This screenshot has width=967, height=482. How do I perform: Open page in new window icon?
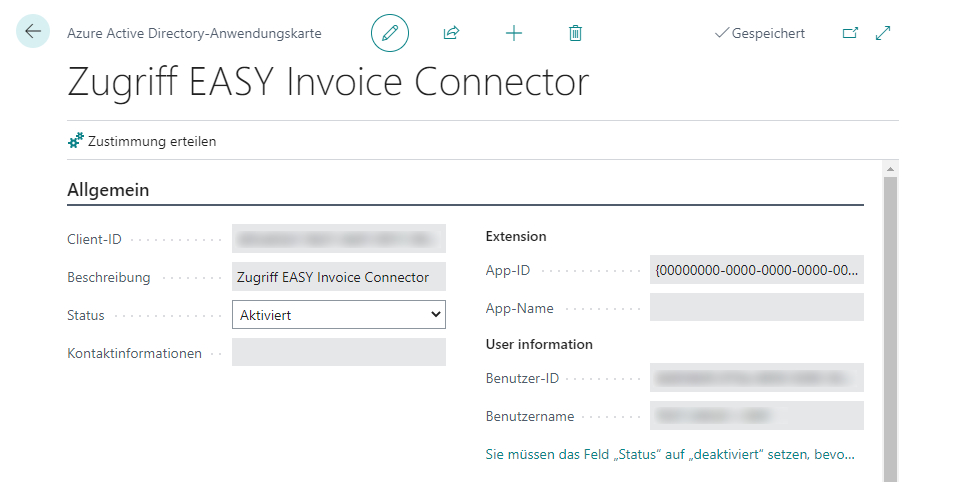pyautogui.click(x=850, y=33)
